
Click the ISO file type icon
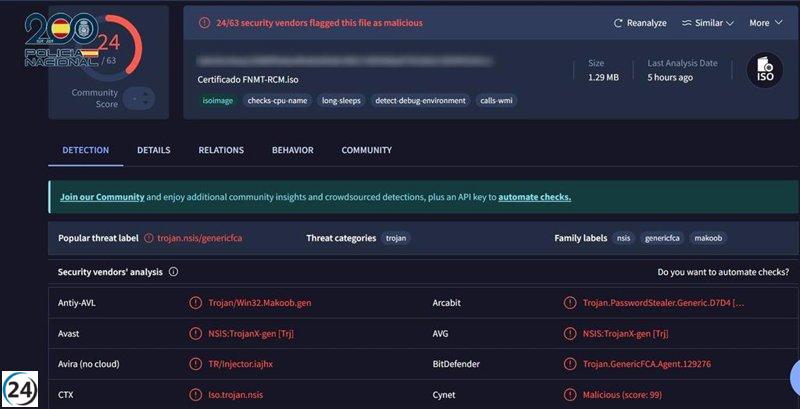pyautogui.click(x=764, y=70)
